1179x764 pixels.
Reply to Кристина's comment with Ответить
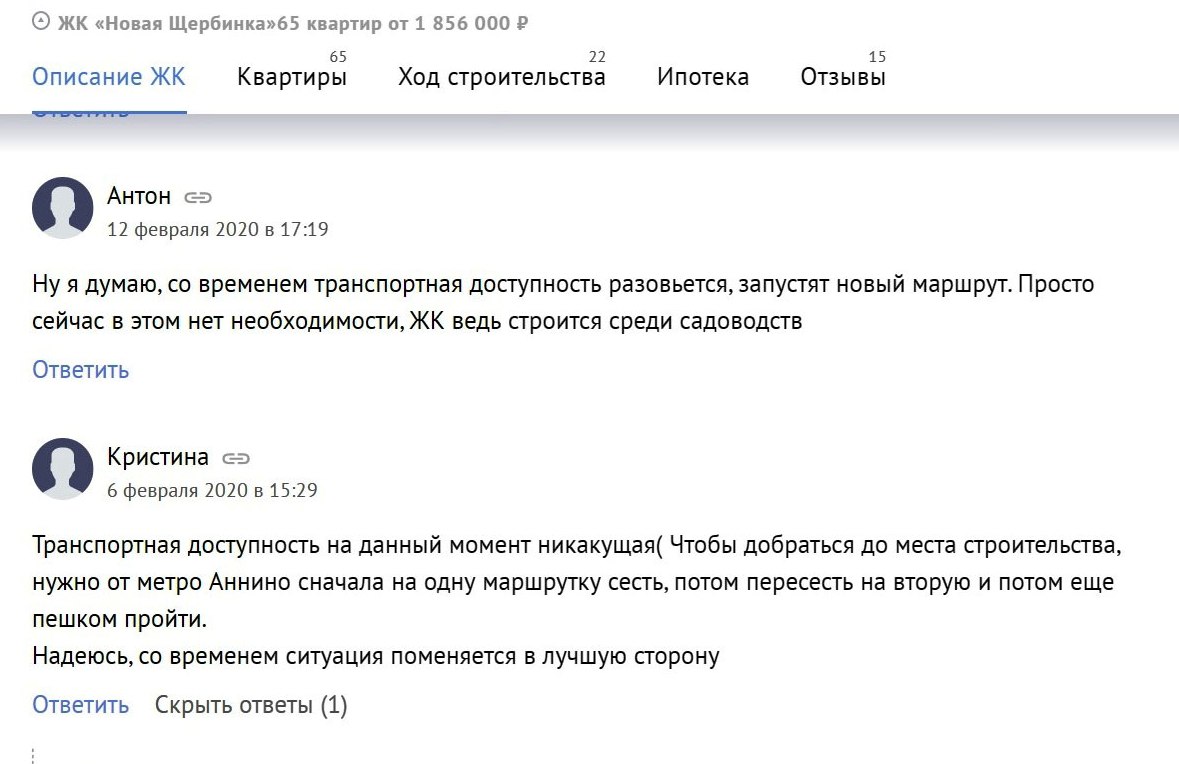tap(80, 705)
